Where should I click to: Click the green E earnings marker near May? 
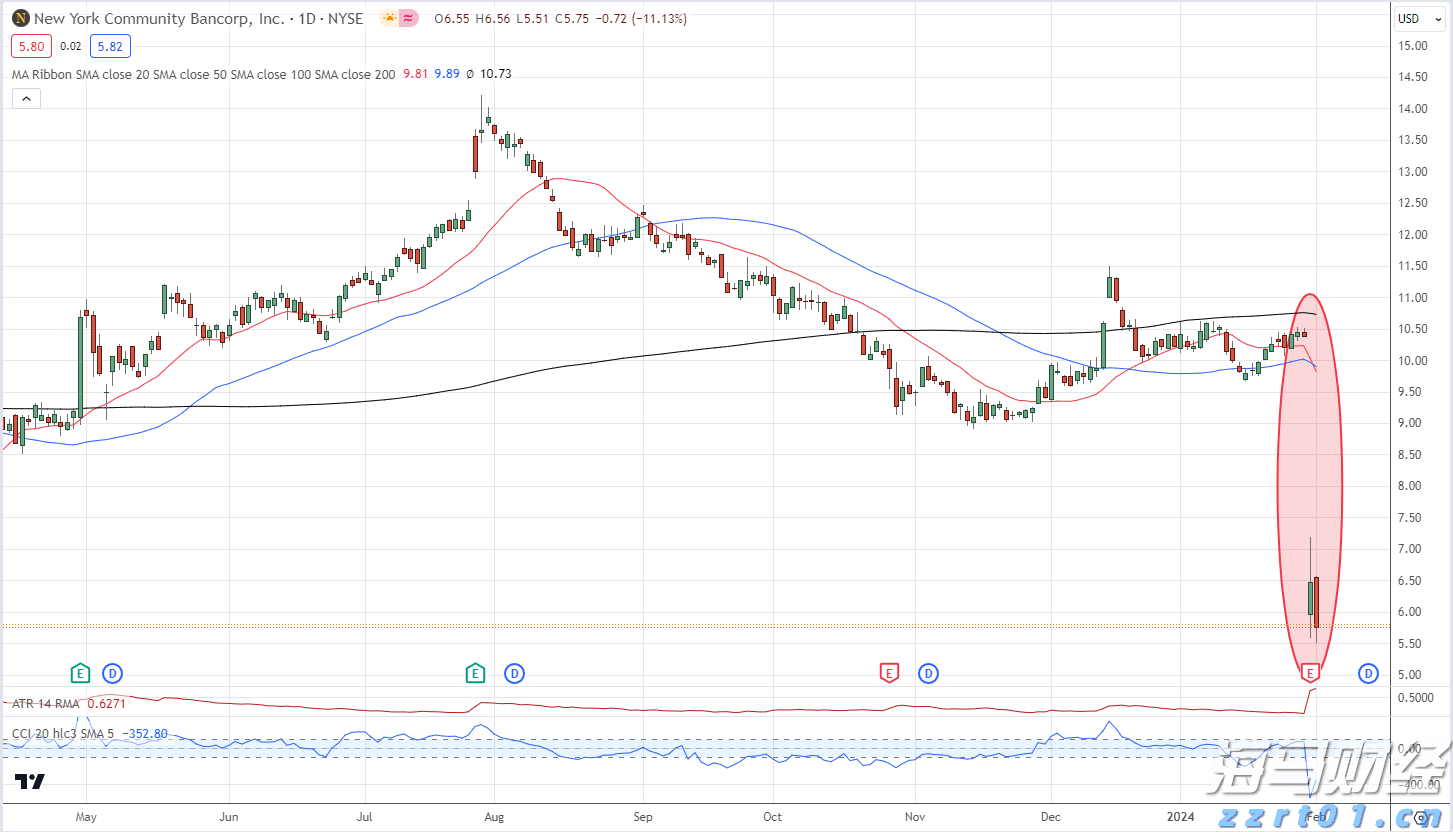coord(80,674)
